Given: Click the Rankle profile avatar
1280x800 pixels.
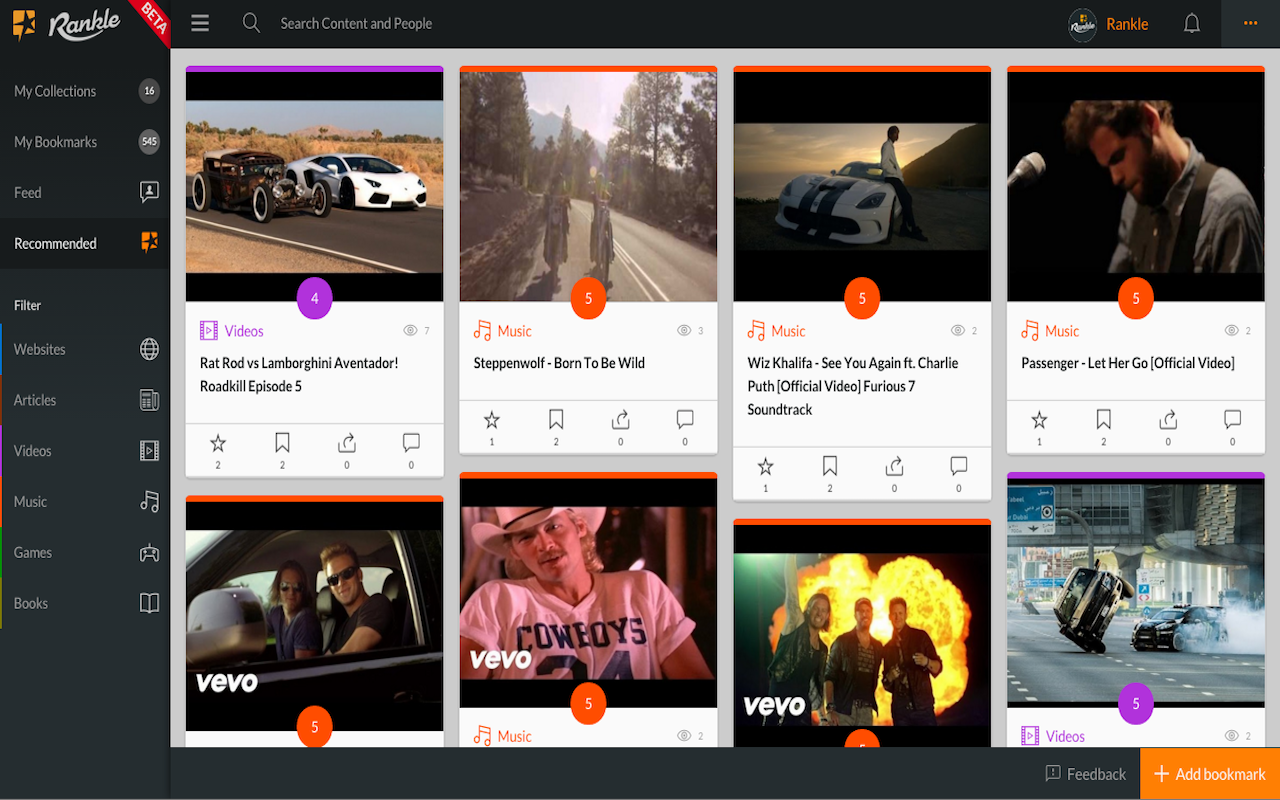Looking at the screenshot, I should tap(1083, 24).
